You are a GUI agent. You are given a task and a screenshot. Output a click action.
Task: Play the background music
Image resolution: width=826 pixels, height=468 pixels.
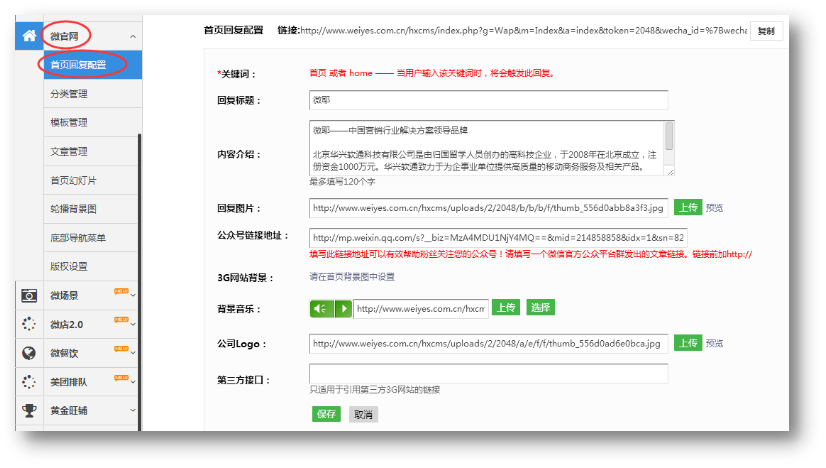pos(343,308)
